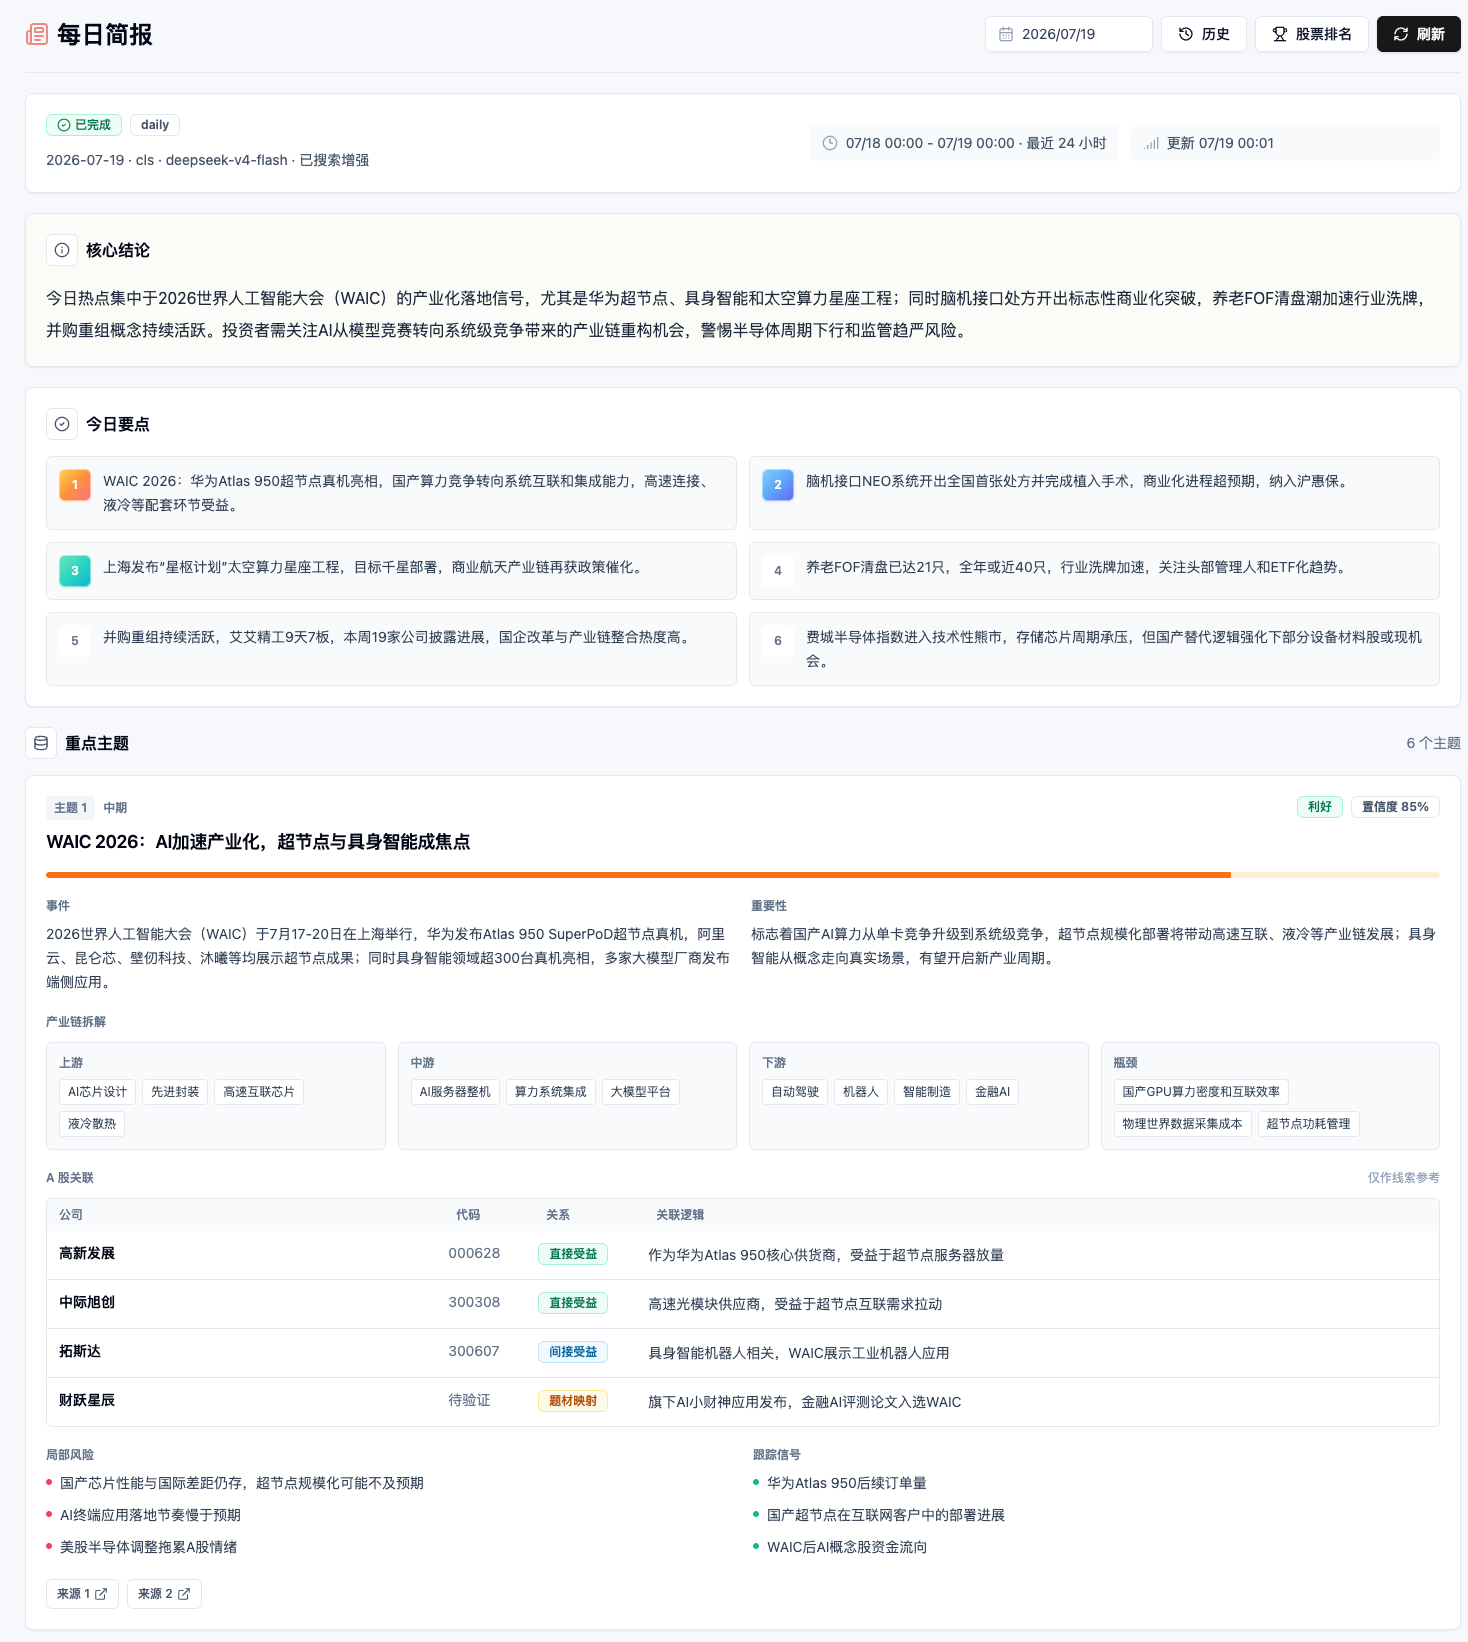Click the key point about 星枢计划
1468x1642 pixels.
pos(391,571)
